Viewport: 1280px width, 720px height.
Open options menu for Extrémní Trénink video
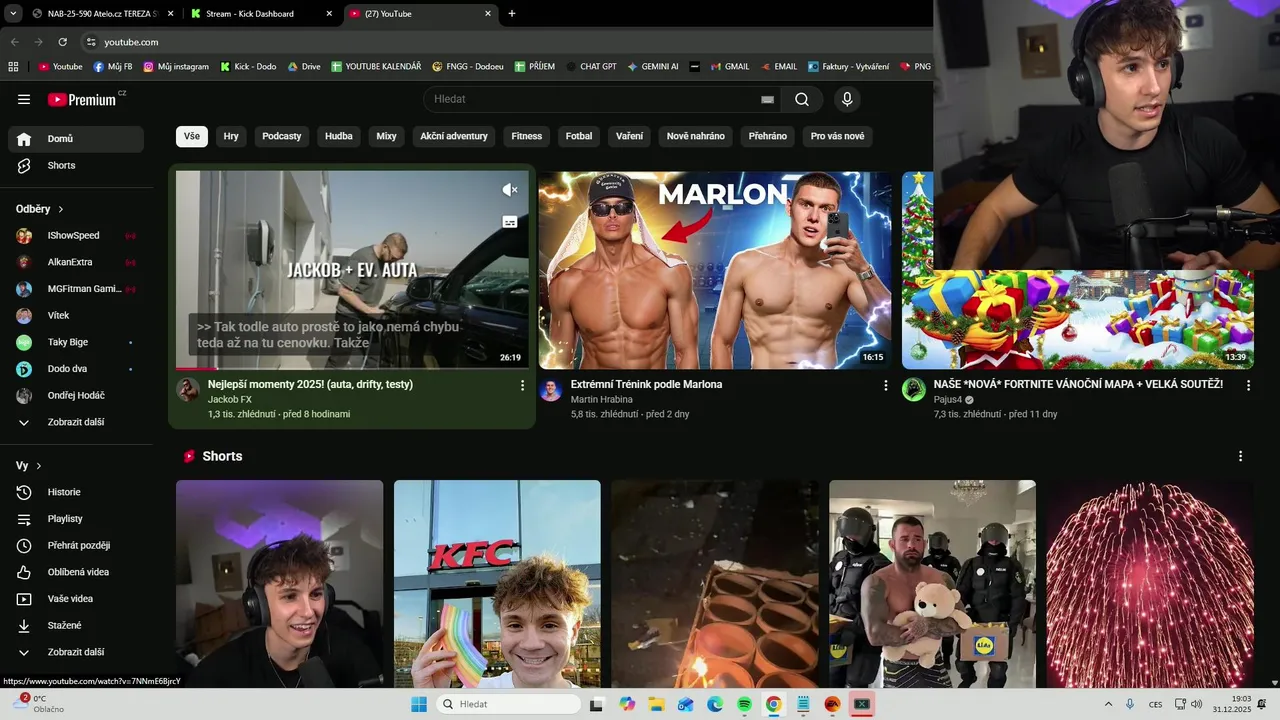(885, 385)
